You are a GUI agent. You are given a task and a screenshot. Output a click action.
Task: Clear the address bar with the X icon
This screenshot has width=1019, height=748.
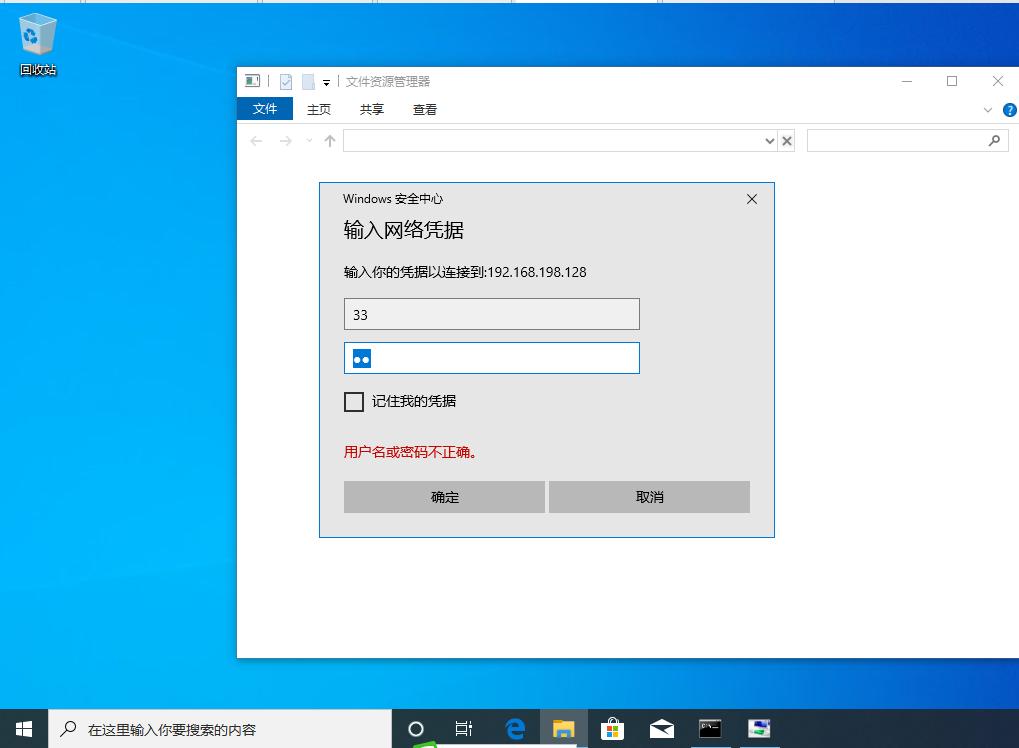tap(787, 141)
